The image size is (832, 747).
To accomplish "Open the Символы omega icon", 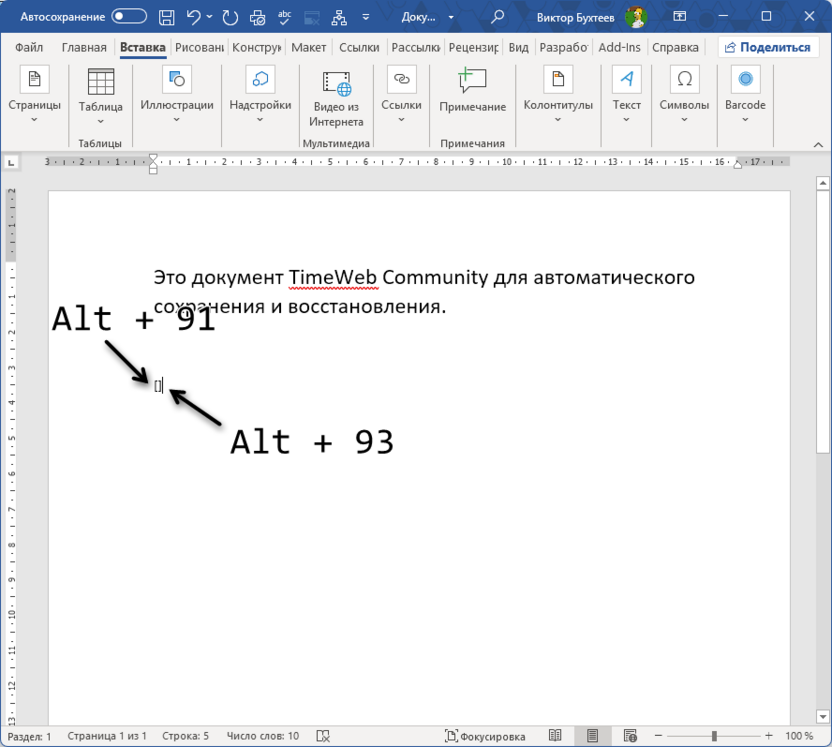I will [x=684, y=80].
